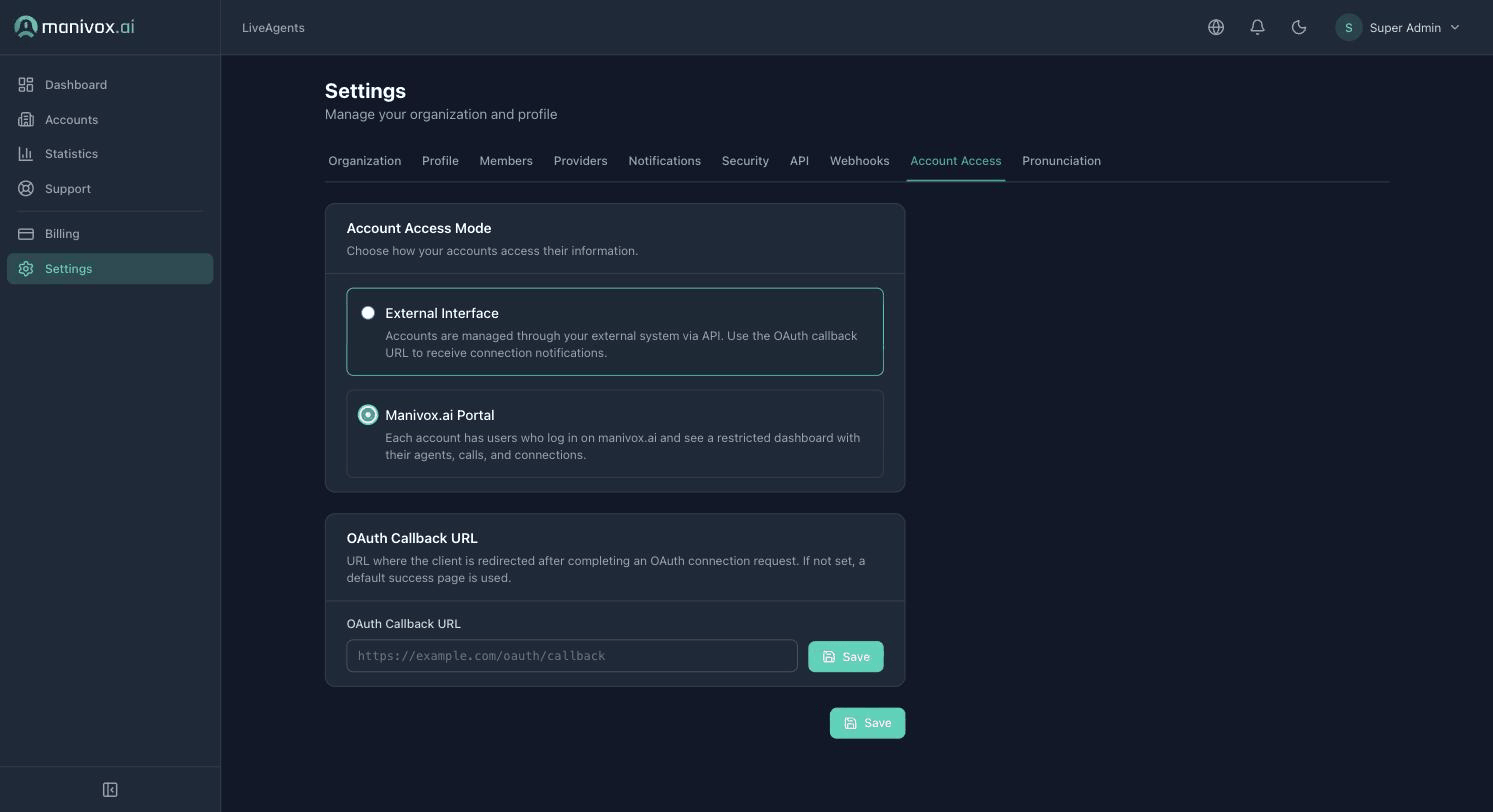The image size is (1493, 812).
Task: Switch to the Organization tab
Action: pyautogui.click(x=365, y=161)
